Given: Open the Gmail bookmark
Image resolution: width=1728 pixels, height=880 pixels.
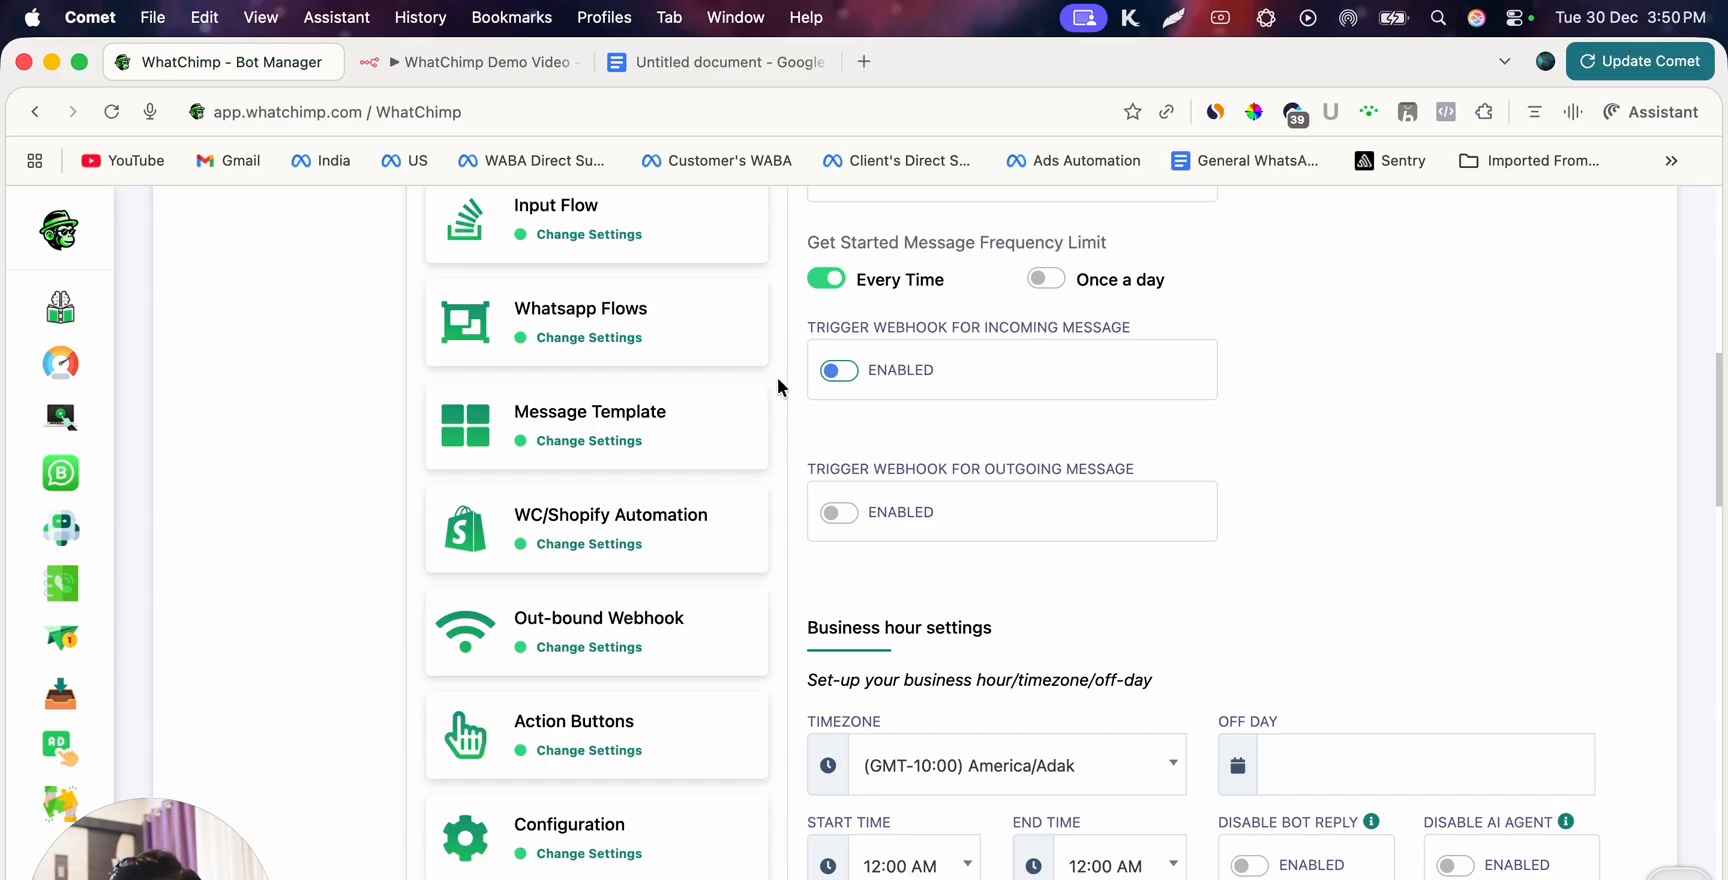Looking at the screenshot, I should pyautogui.click(x=229, y=161).
